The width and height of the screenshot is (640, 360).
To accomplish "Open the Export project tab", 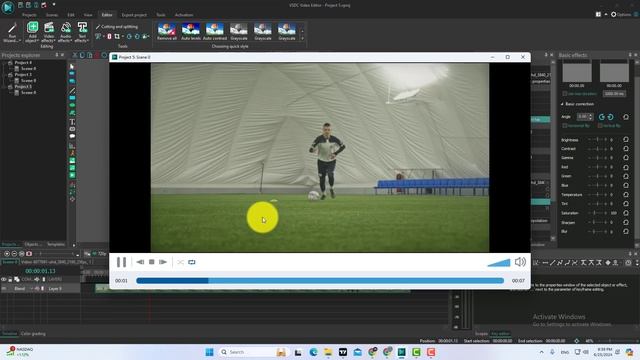I will [134, 15].
